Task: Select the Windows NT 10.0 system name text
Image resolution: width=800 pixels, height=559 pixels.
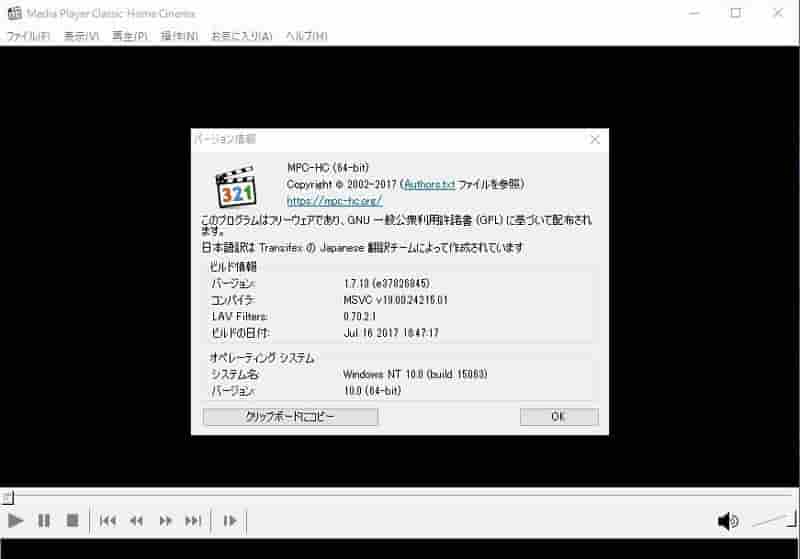Action: 415,374
